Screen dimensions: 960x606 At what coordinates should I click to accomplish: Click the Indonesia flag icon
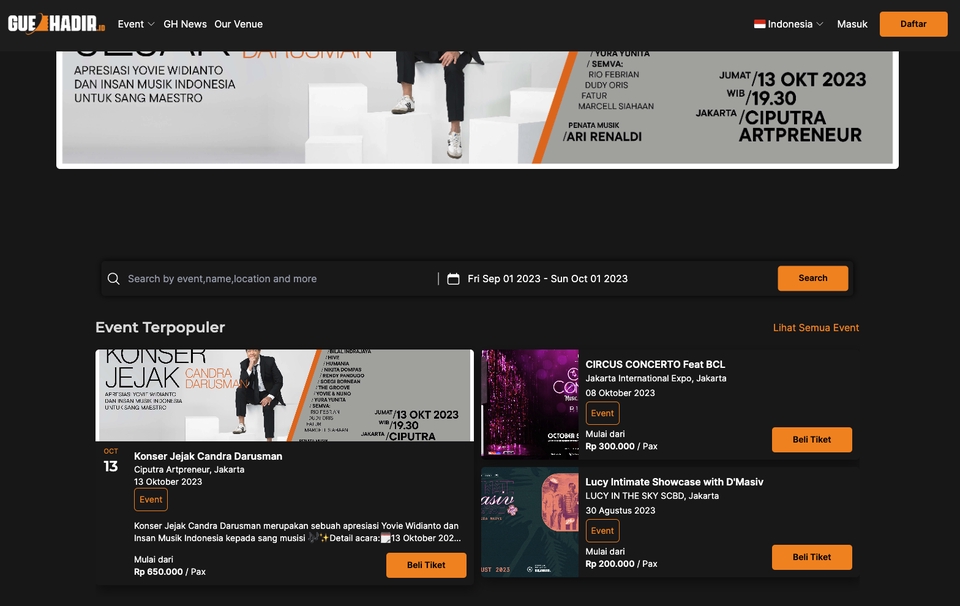click(x=759, y=24)
